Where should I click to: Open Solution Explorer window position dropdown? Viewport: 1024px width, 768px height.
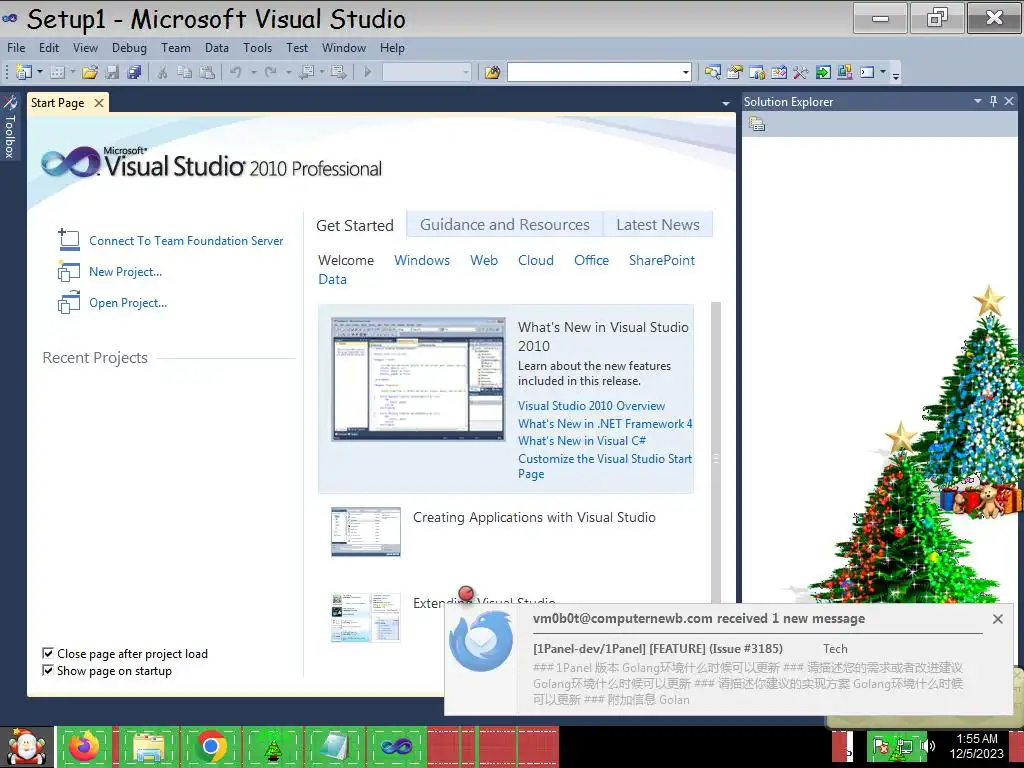pos(978,101)
